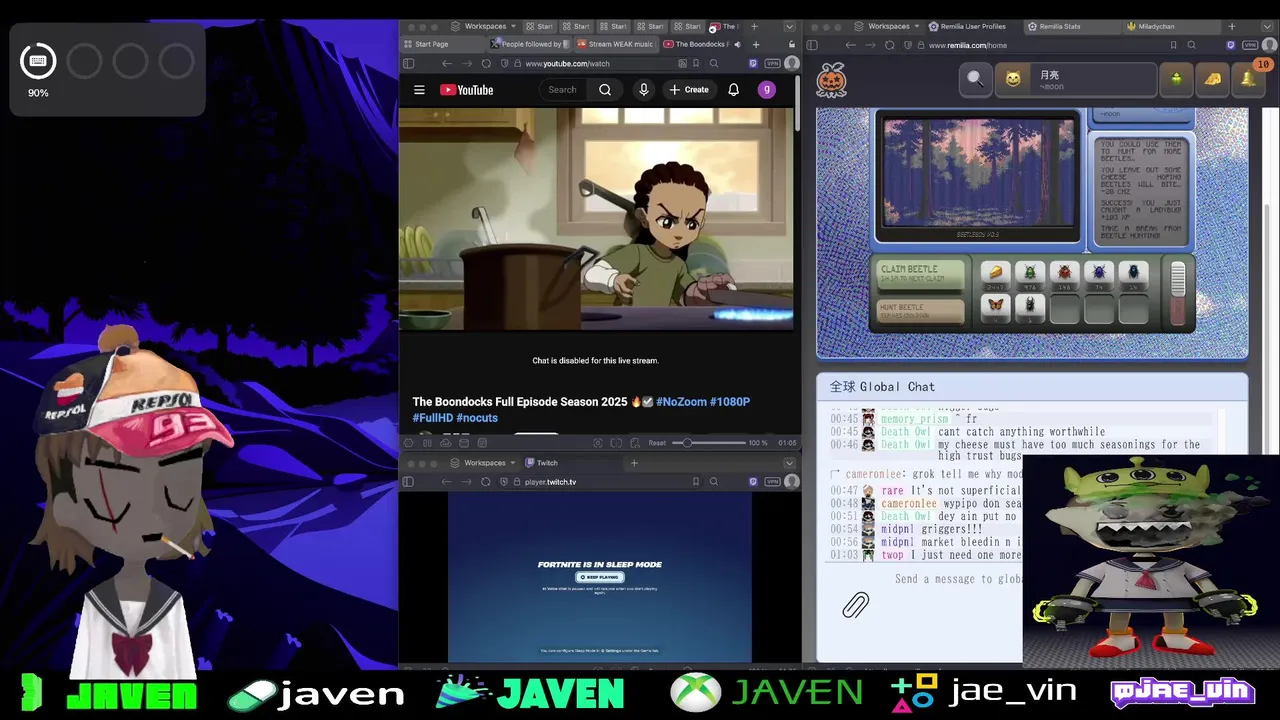
Task: Click the player.twitch.tv address bar
Action: click(600, 482)
